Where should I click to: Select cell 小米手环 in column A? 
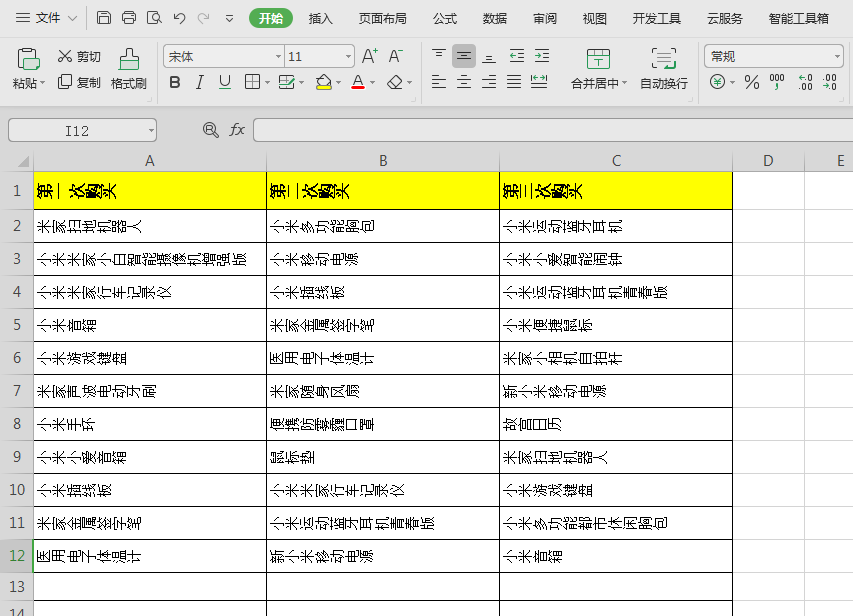coord(150,424)
